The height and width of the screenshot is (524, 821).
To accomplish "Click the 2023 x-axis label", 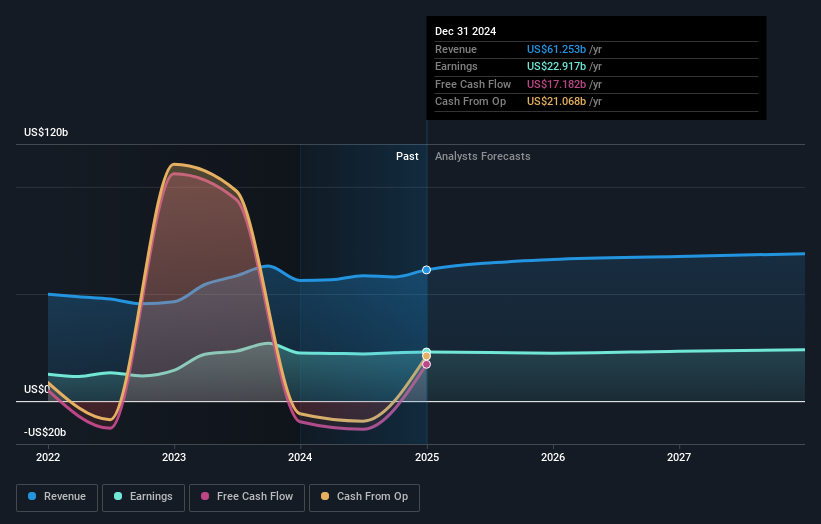I will coord(174,458).
